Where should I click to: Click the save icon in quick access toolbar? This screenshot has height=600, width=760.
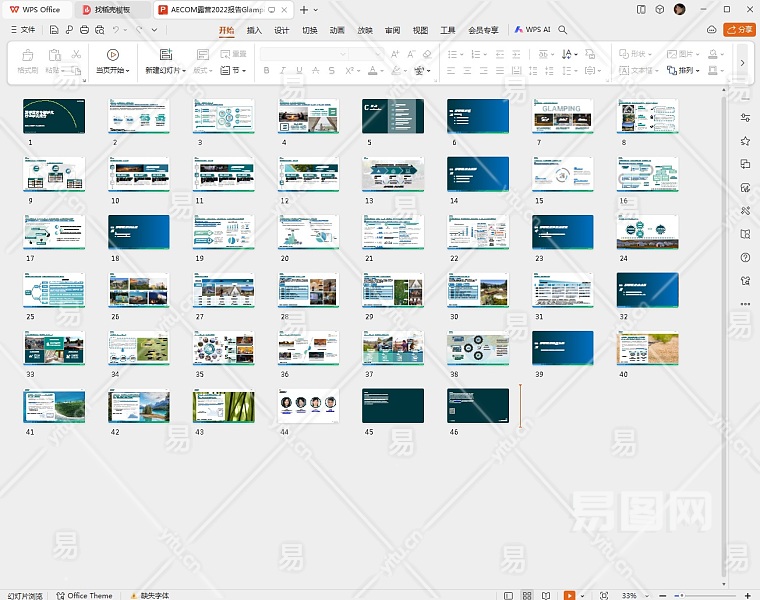[55, 30]
